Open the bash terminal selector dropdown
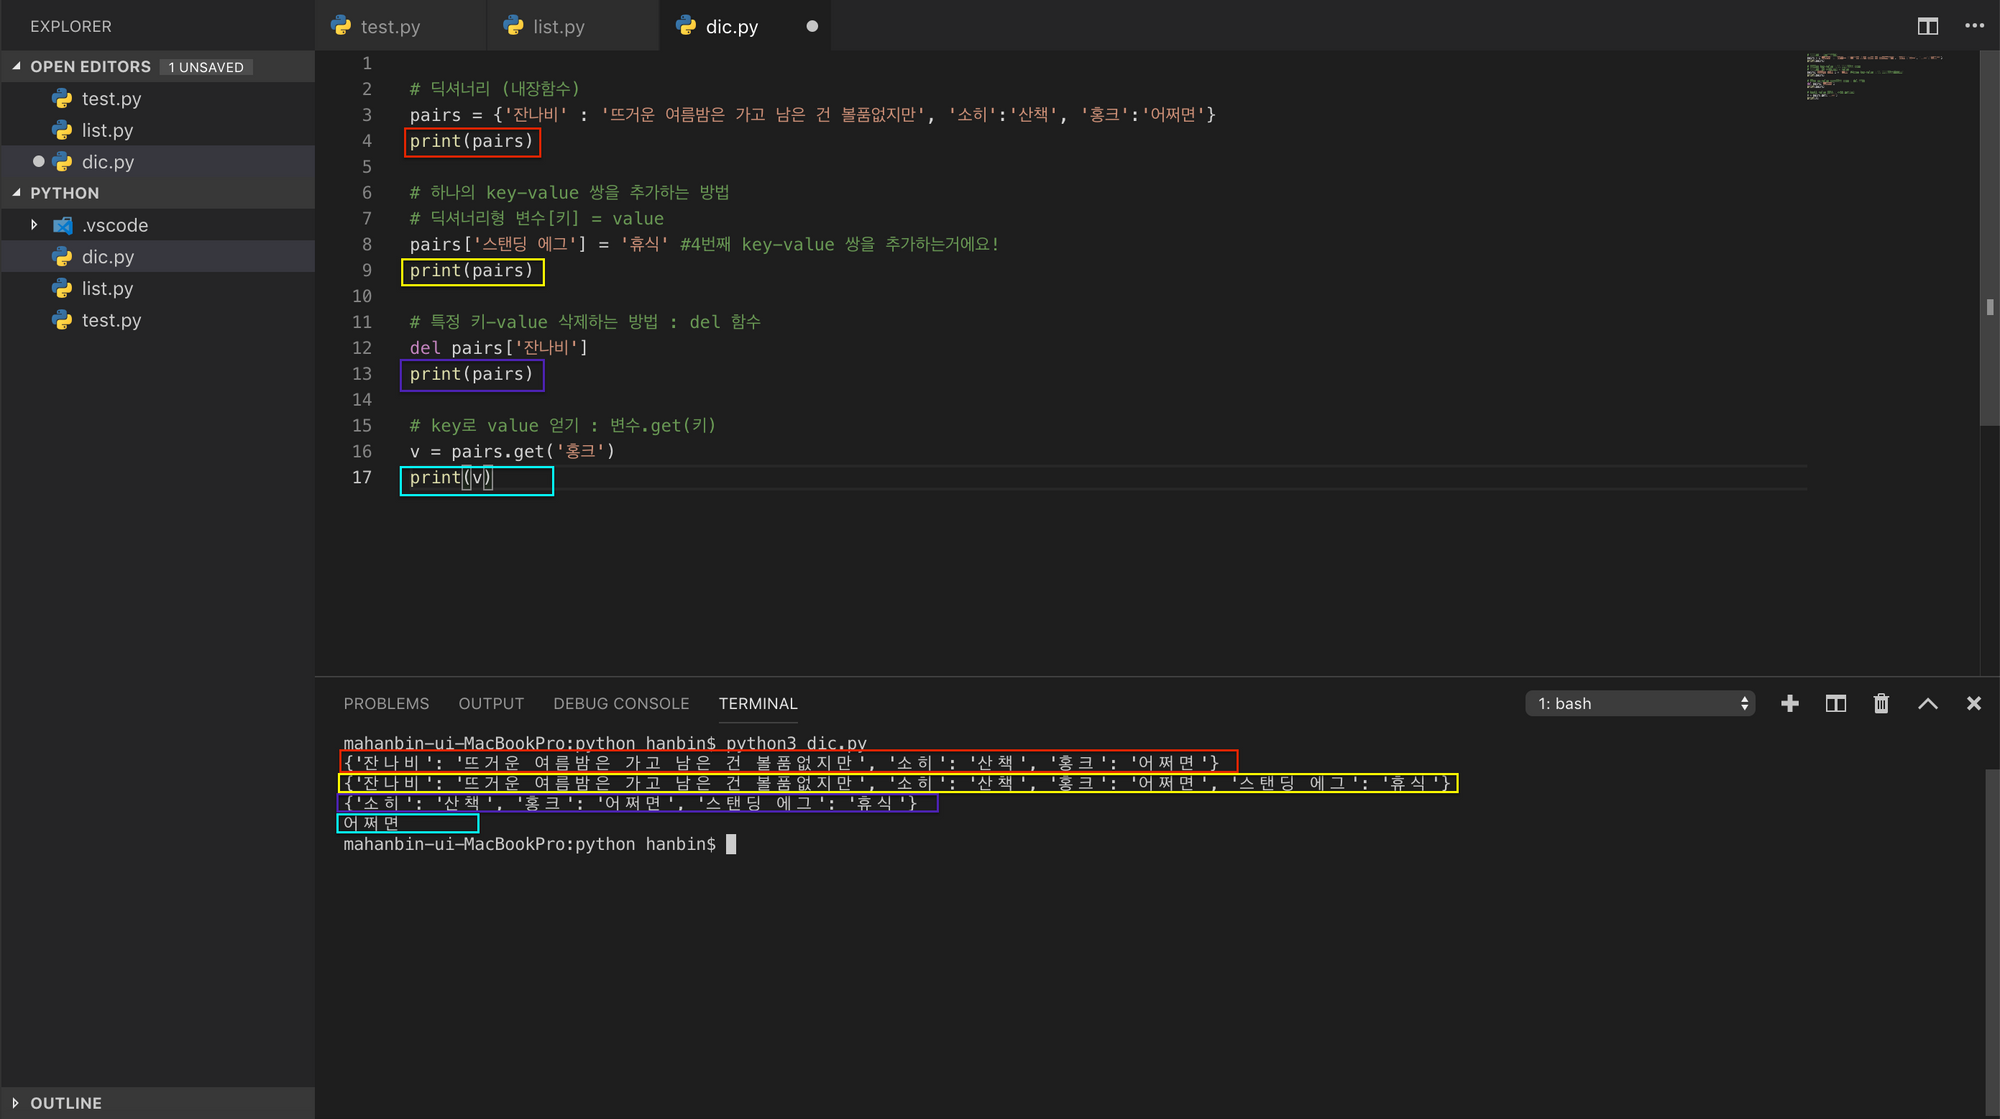The height and width of the screenshot is (1119, 2000). [x=1640, y=704]
